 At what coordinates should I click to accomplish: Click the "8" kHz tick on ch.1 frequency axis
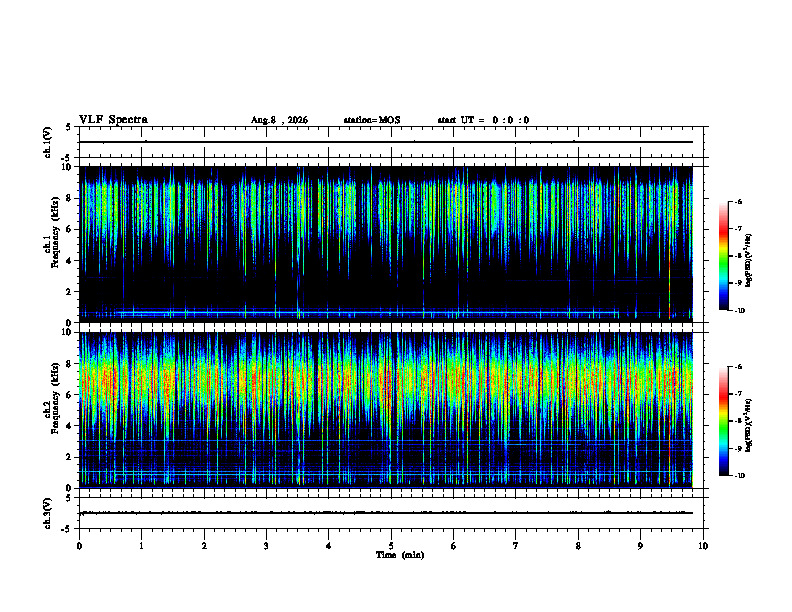(x=70, y=198)
